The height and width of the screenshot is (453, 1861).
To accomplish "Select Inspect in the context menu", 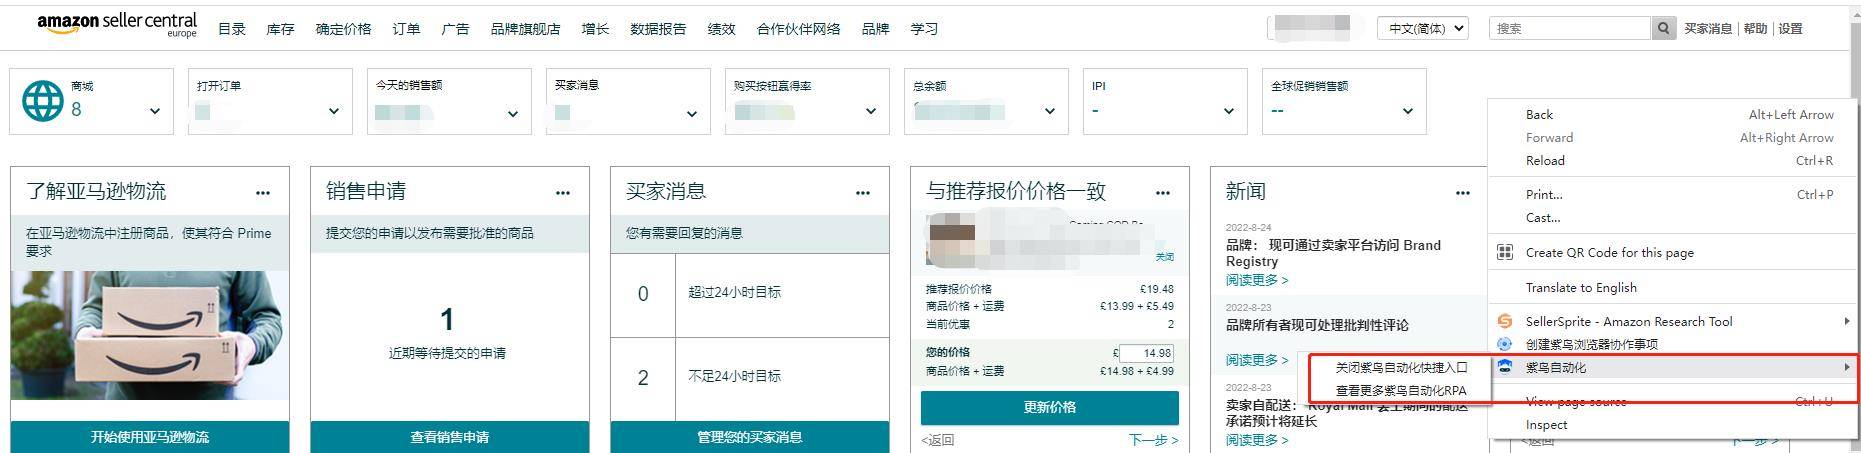I will pos(1672,424).
